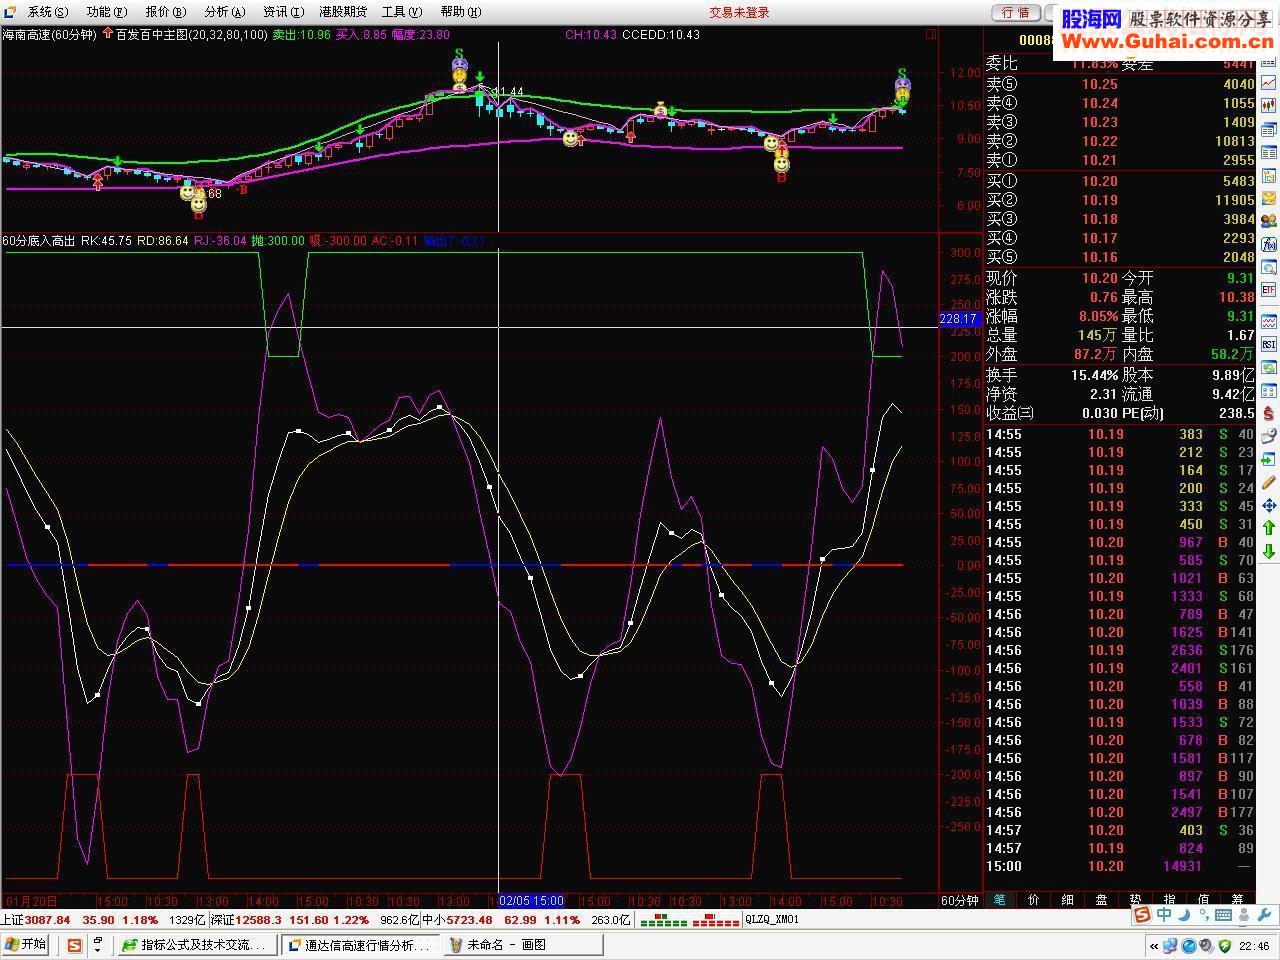Click the 15:00 tick row with 14931
This screenshot has width=1280, height=960.
coord(1120,866)
